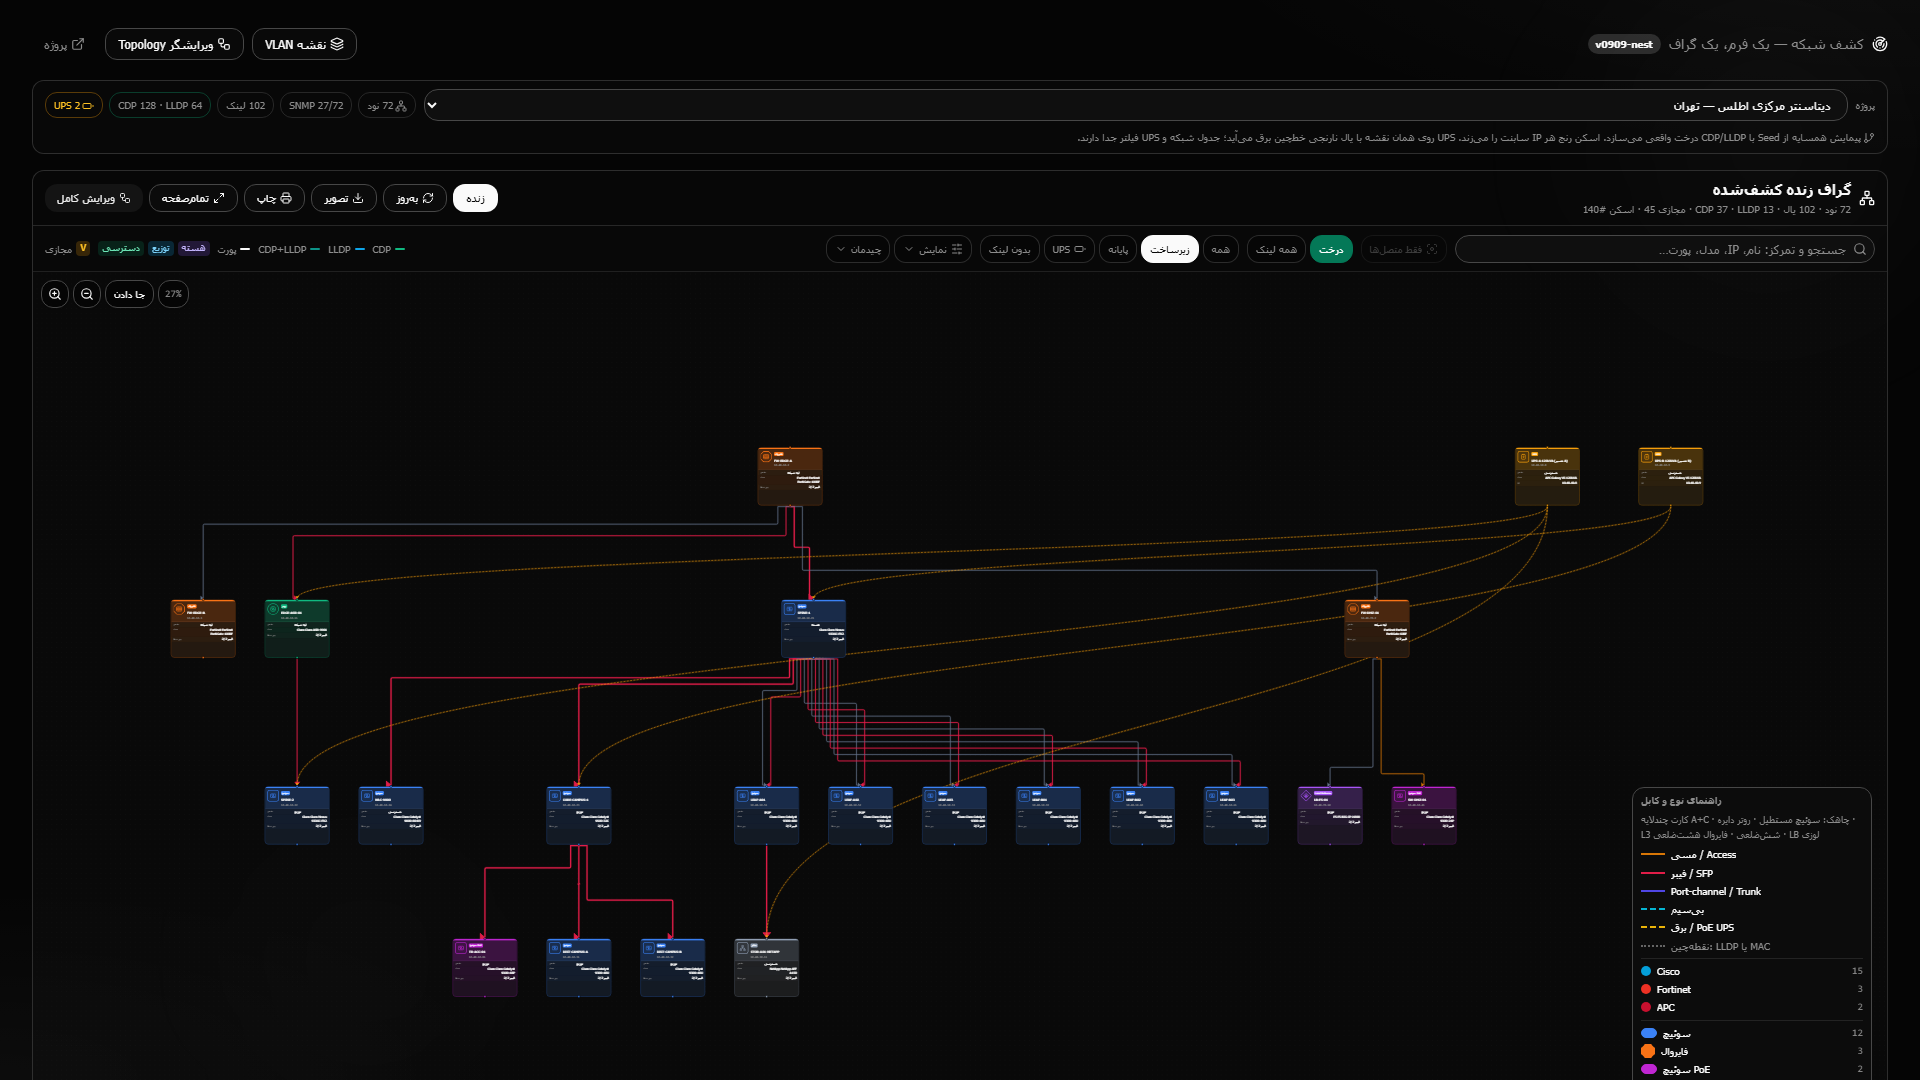1920x1080 pixels.
Task: Fit graph with جا دادن
Action: (x=129, y=294)
